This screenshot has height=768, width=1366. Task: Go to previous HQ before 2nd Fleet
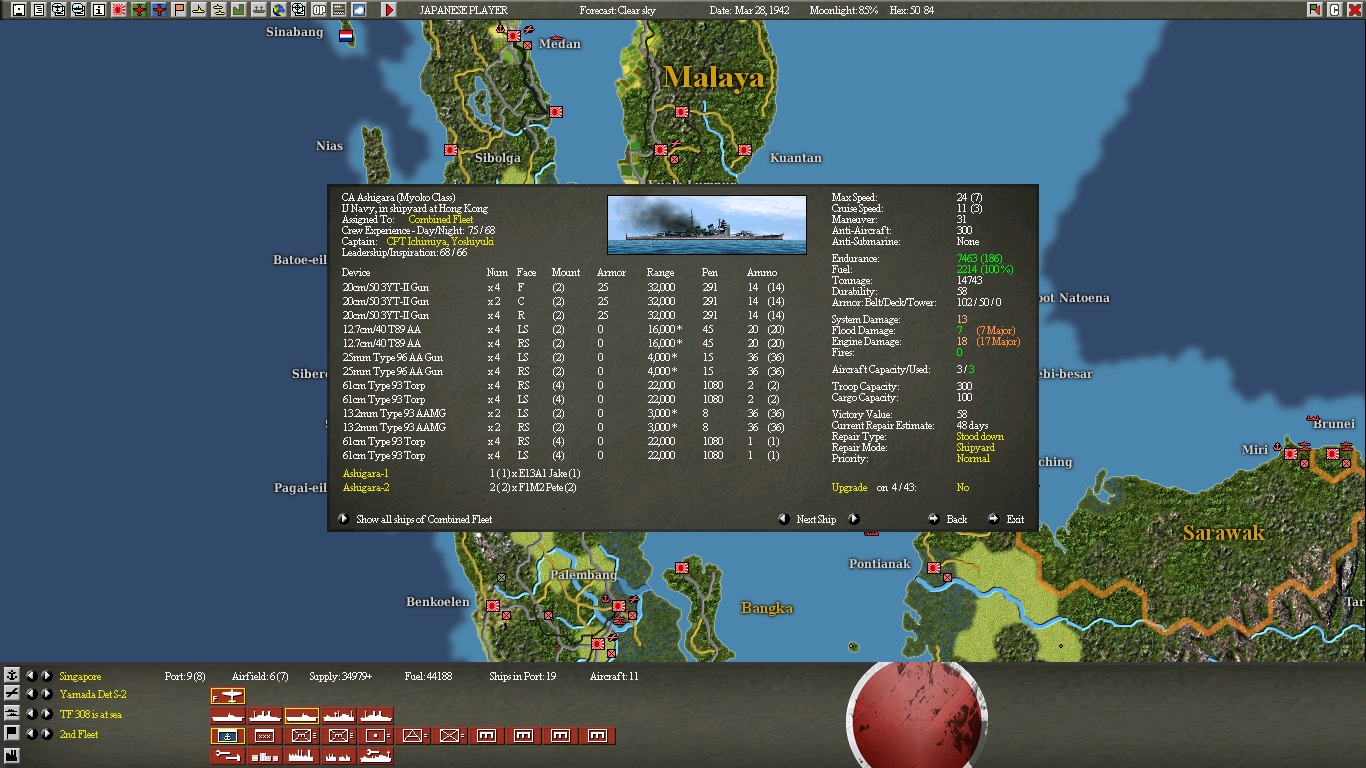coord(31,734)
